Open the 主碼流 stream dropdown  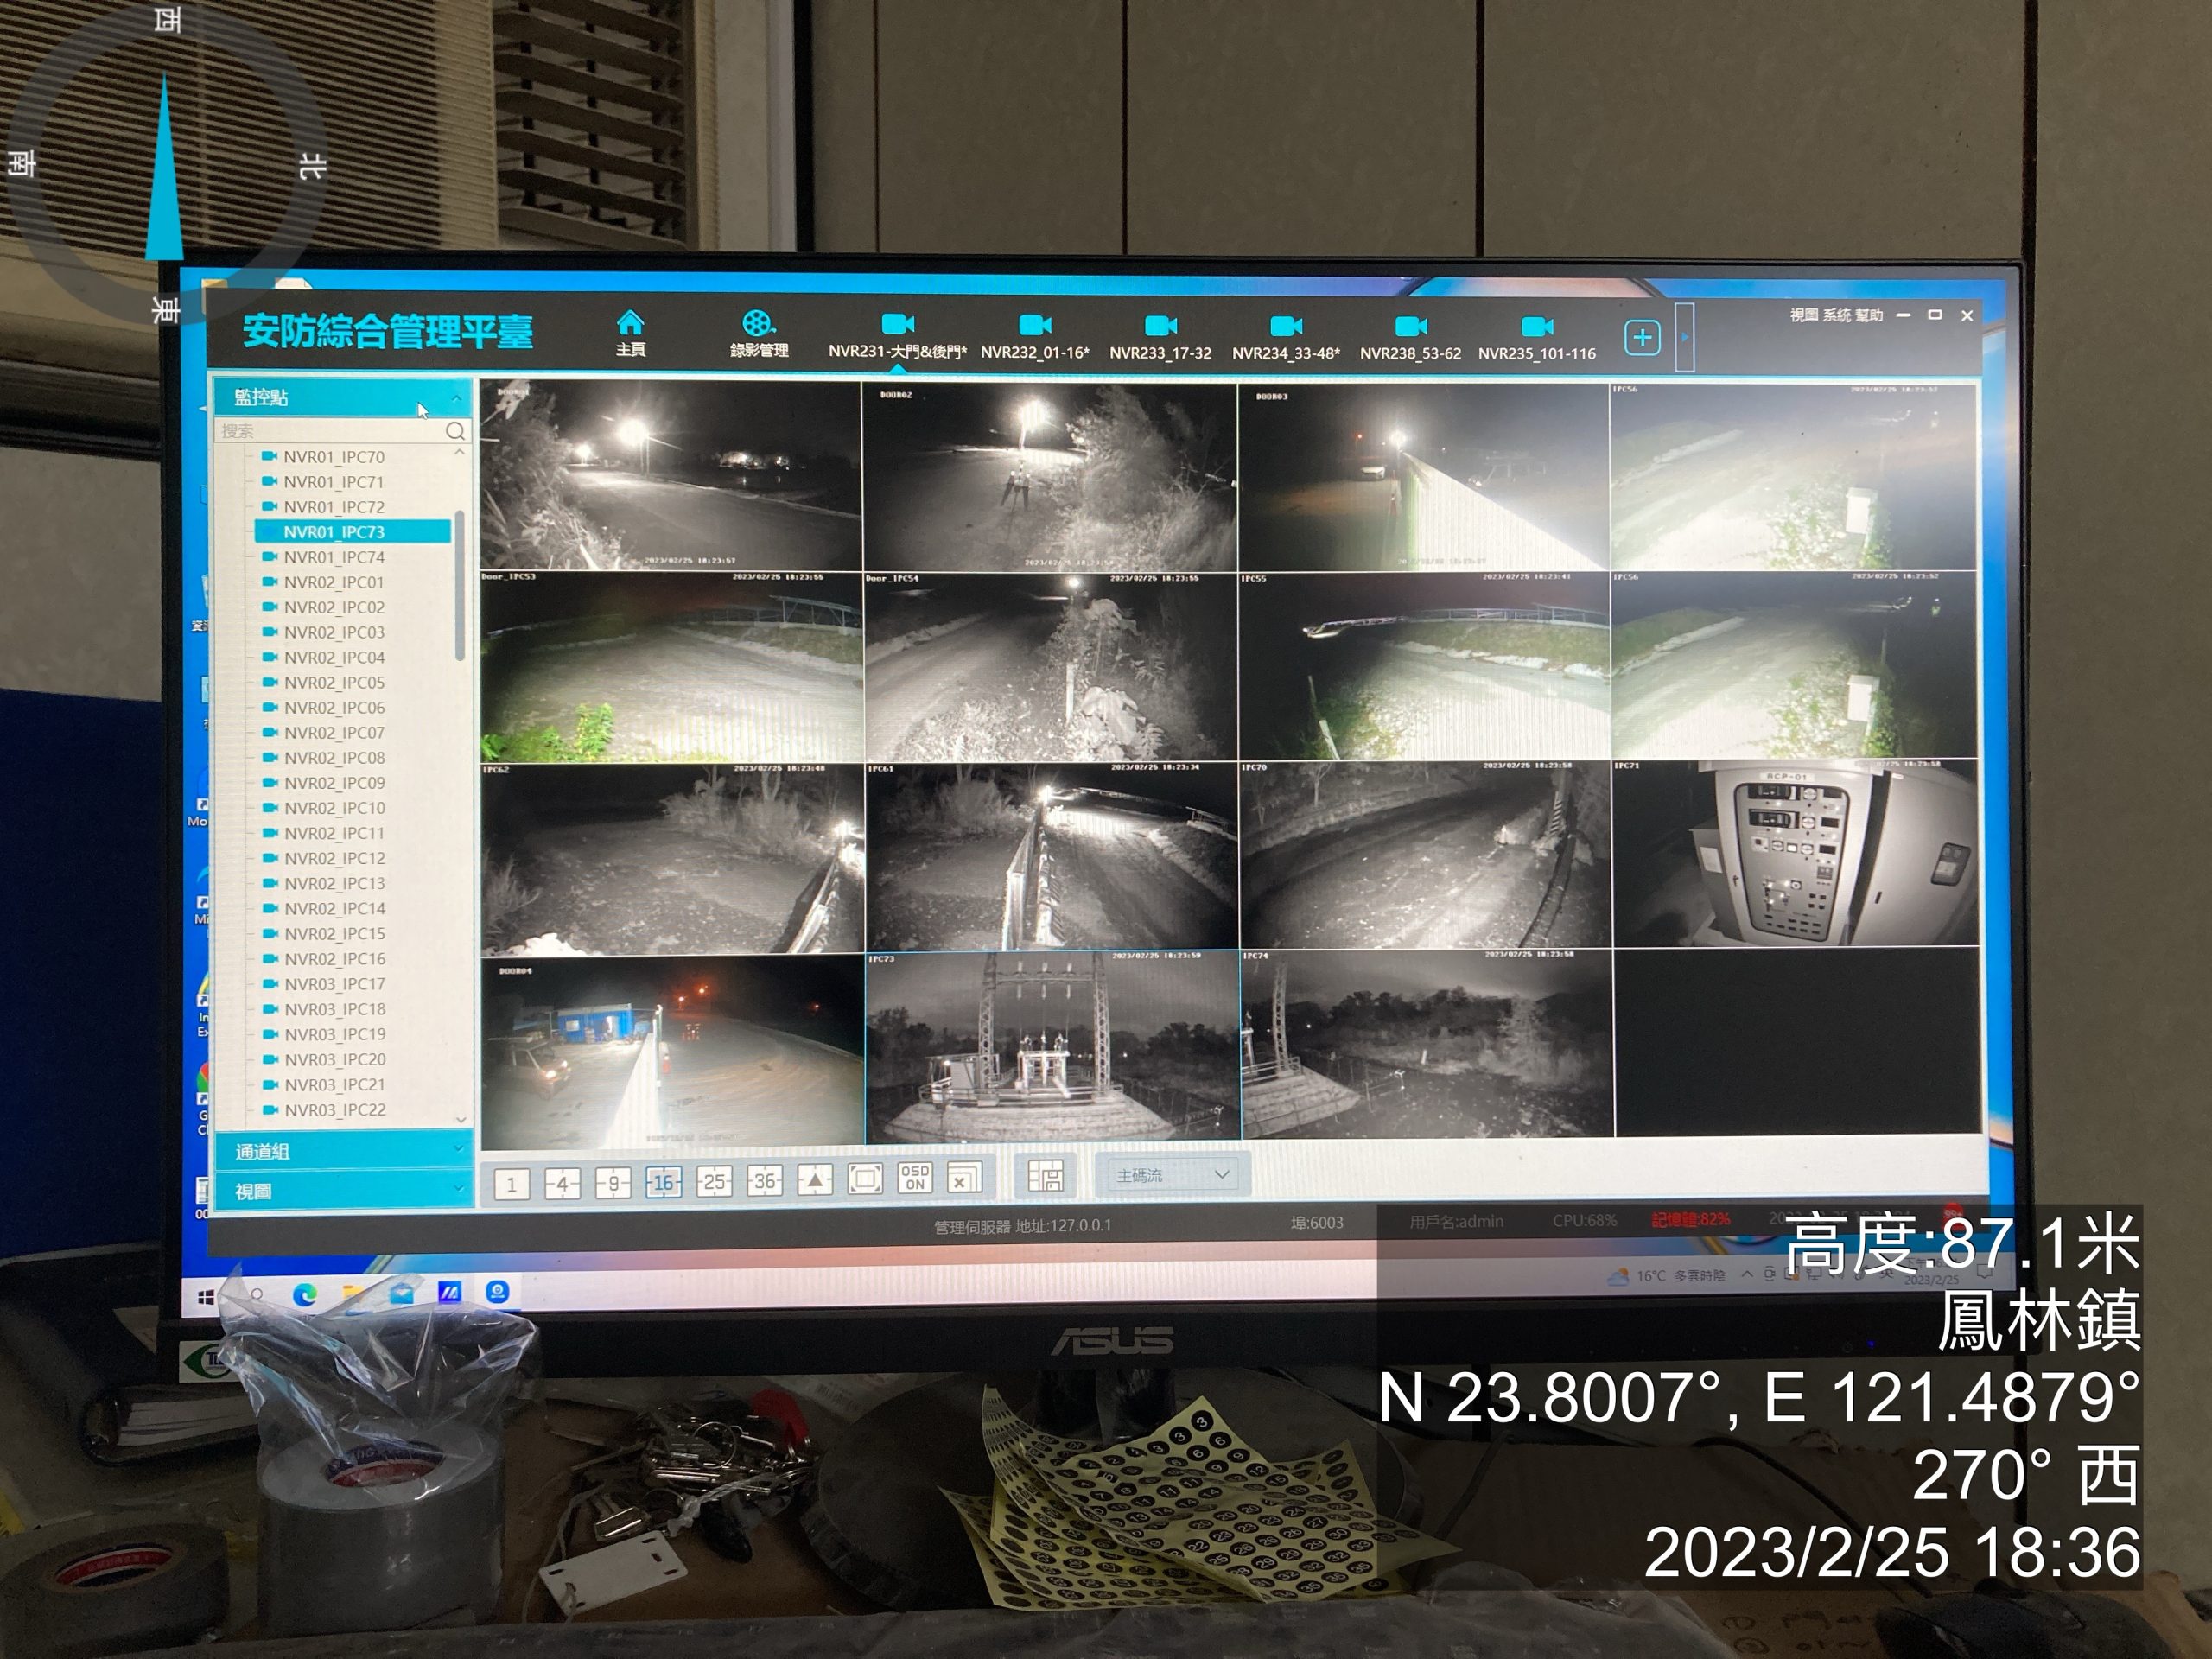click(x=1172, y=1175)
